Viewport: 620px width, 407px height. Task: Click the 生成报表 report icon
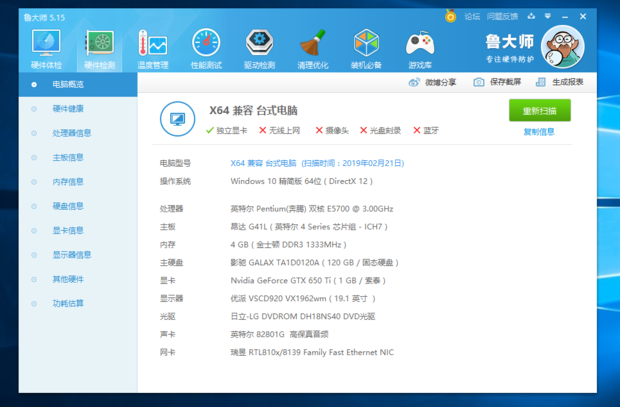(540, 82)
